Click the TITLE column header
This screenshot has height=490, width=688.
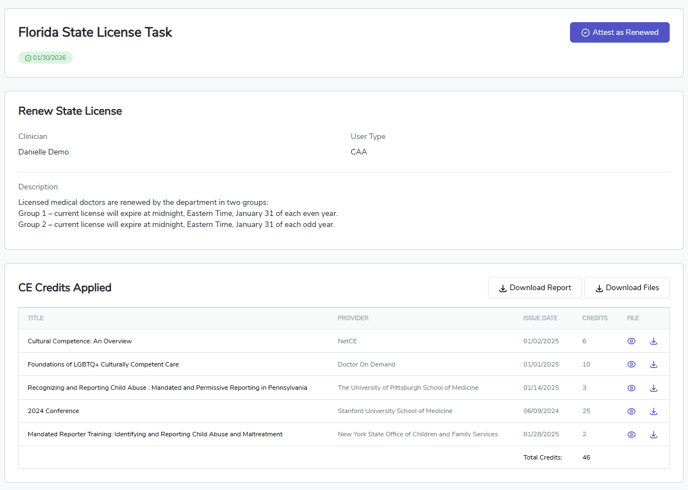(36, 318)
